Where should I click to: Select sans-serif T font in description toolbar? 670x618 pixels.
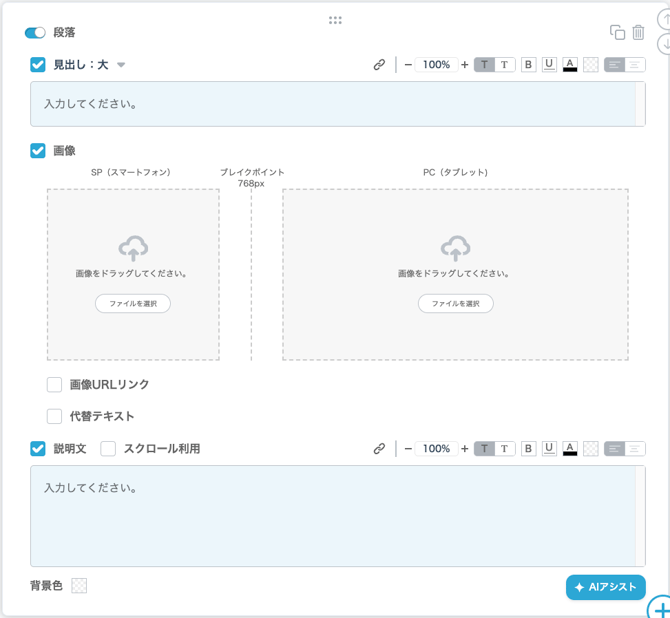[x=484, y=448]
